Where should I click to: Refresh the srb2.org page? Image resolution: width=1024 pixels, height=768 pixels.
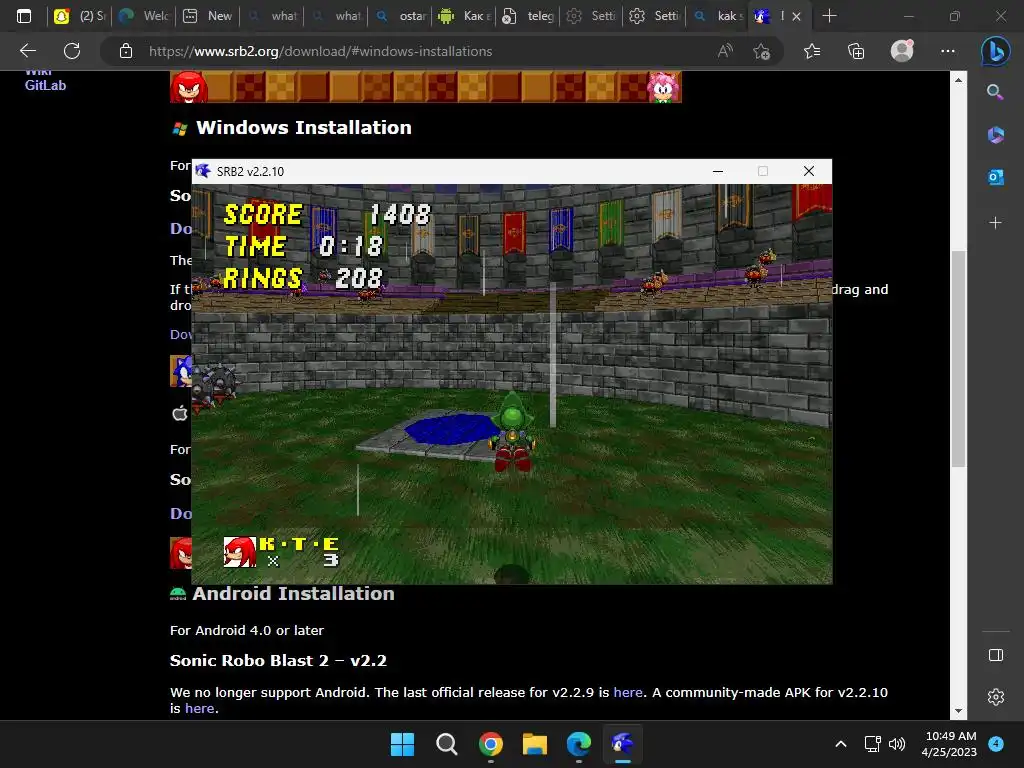click(72, 51)
